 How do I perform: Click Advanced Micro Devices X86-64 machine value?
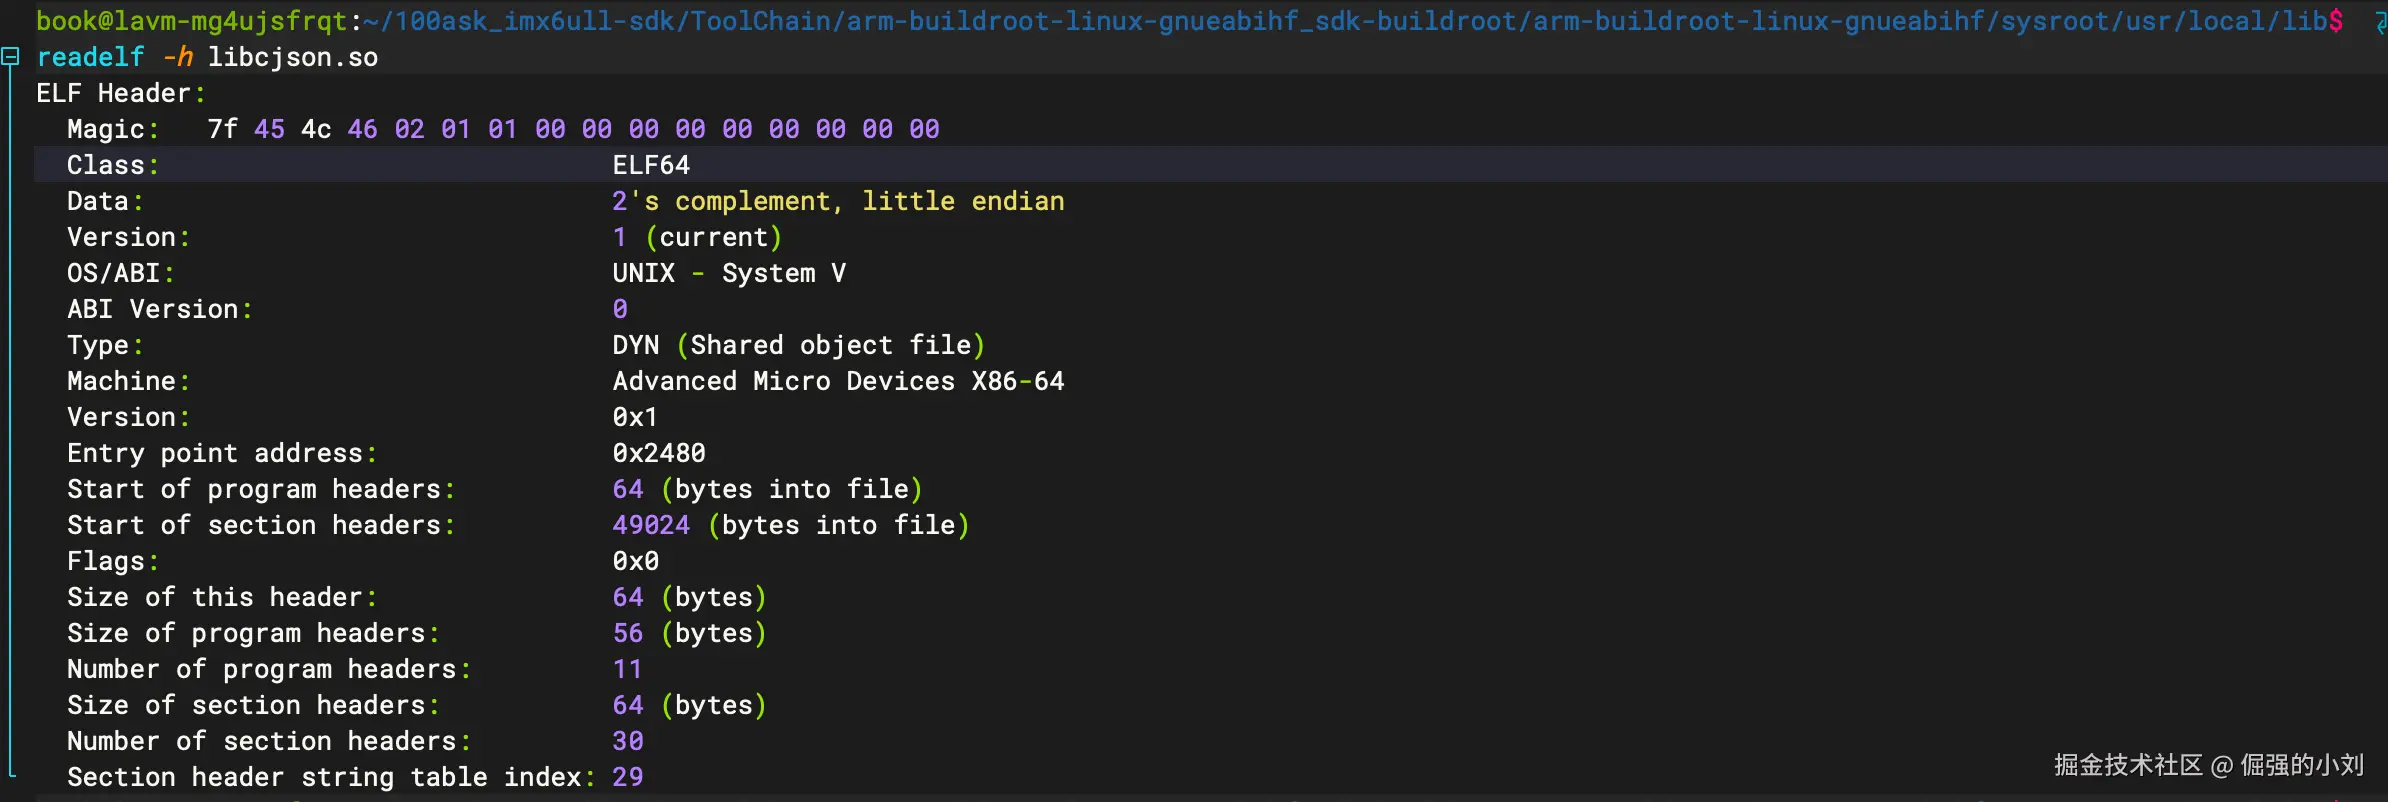(838, 381)
